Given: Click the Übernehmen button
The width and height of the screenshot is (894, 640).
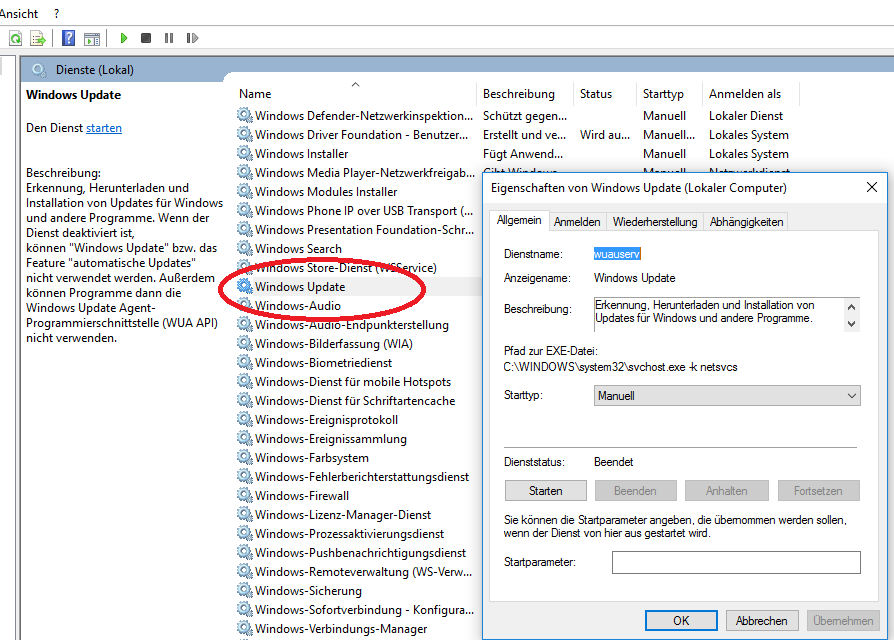Looking at the screenshot, I should point(843,621).
